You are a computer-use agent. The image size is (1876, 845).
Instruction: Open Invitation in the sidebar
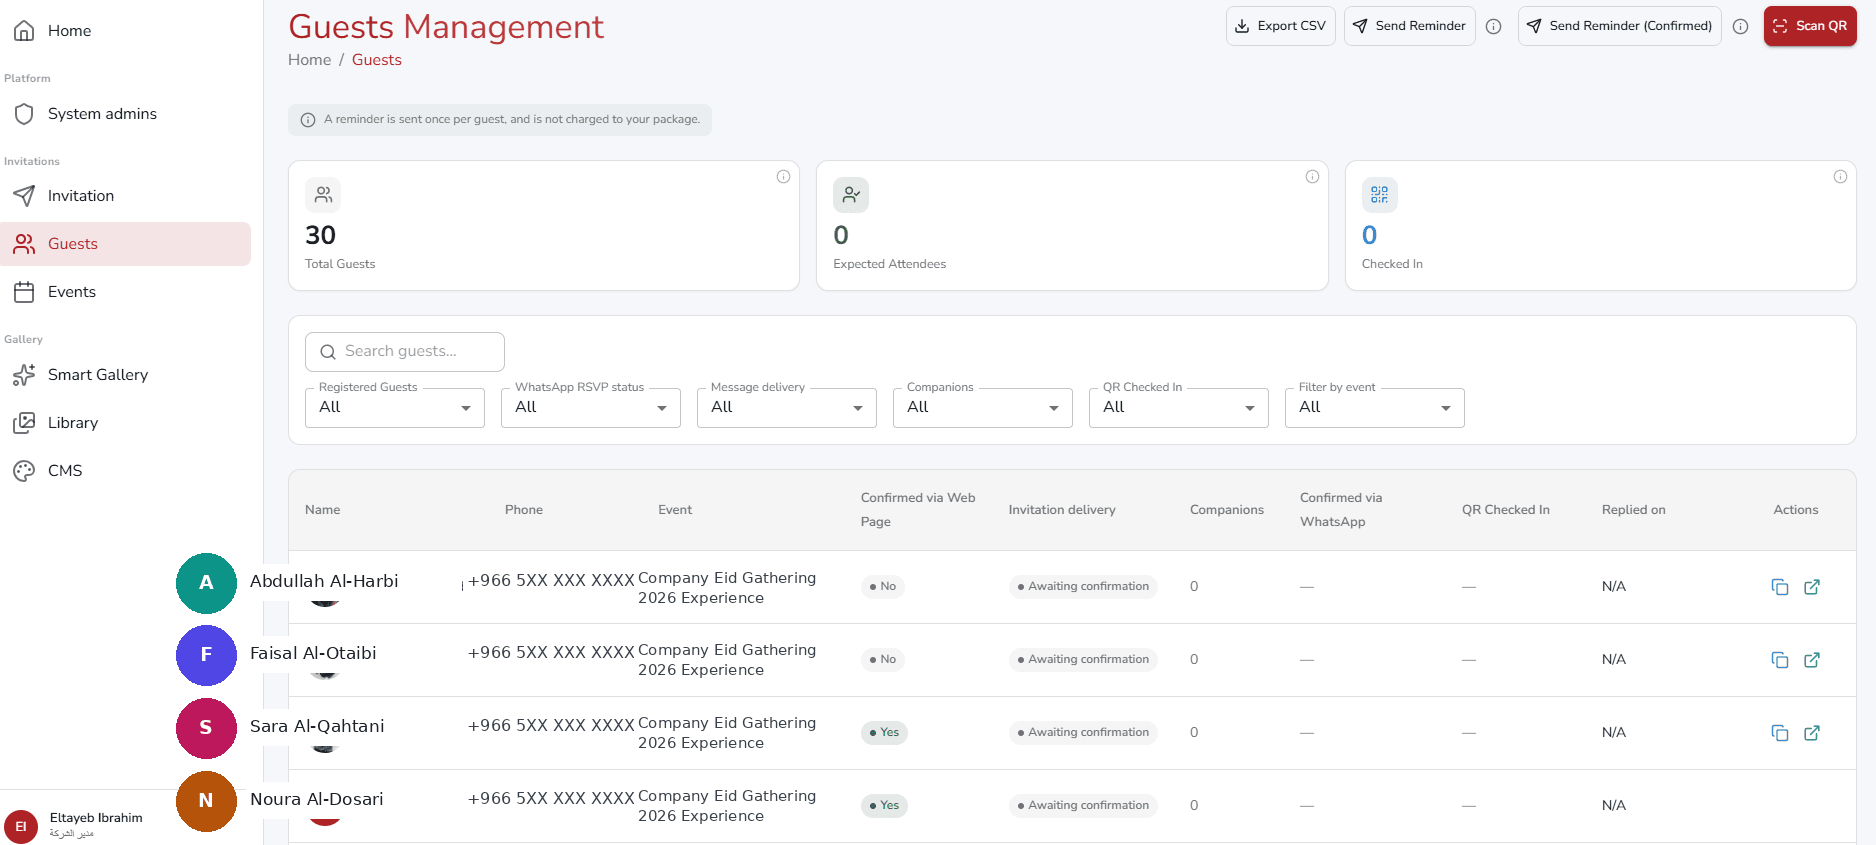(125, 196)
